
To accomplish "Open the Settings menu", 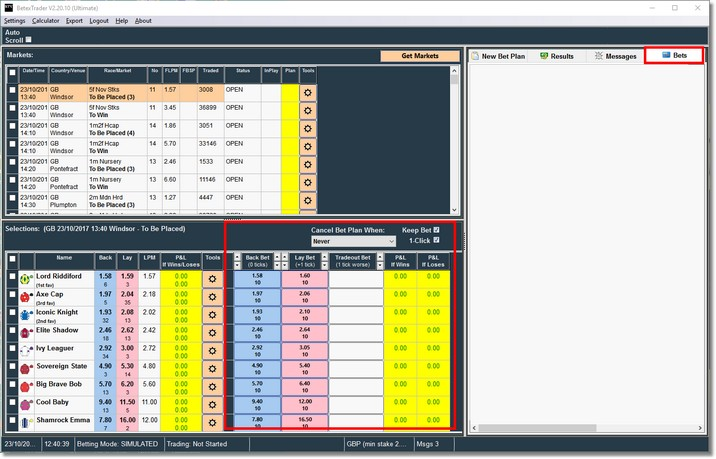I will (x=14, y=20).
